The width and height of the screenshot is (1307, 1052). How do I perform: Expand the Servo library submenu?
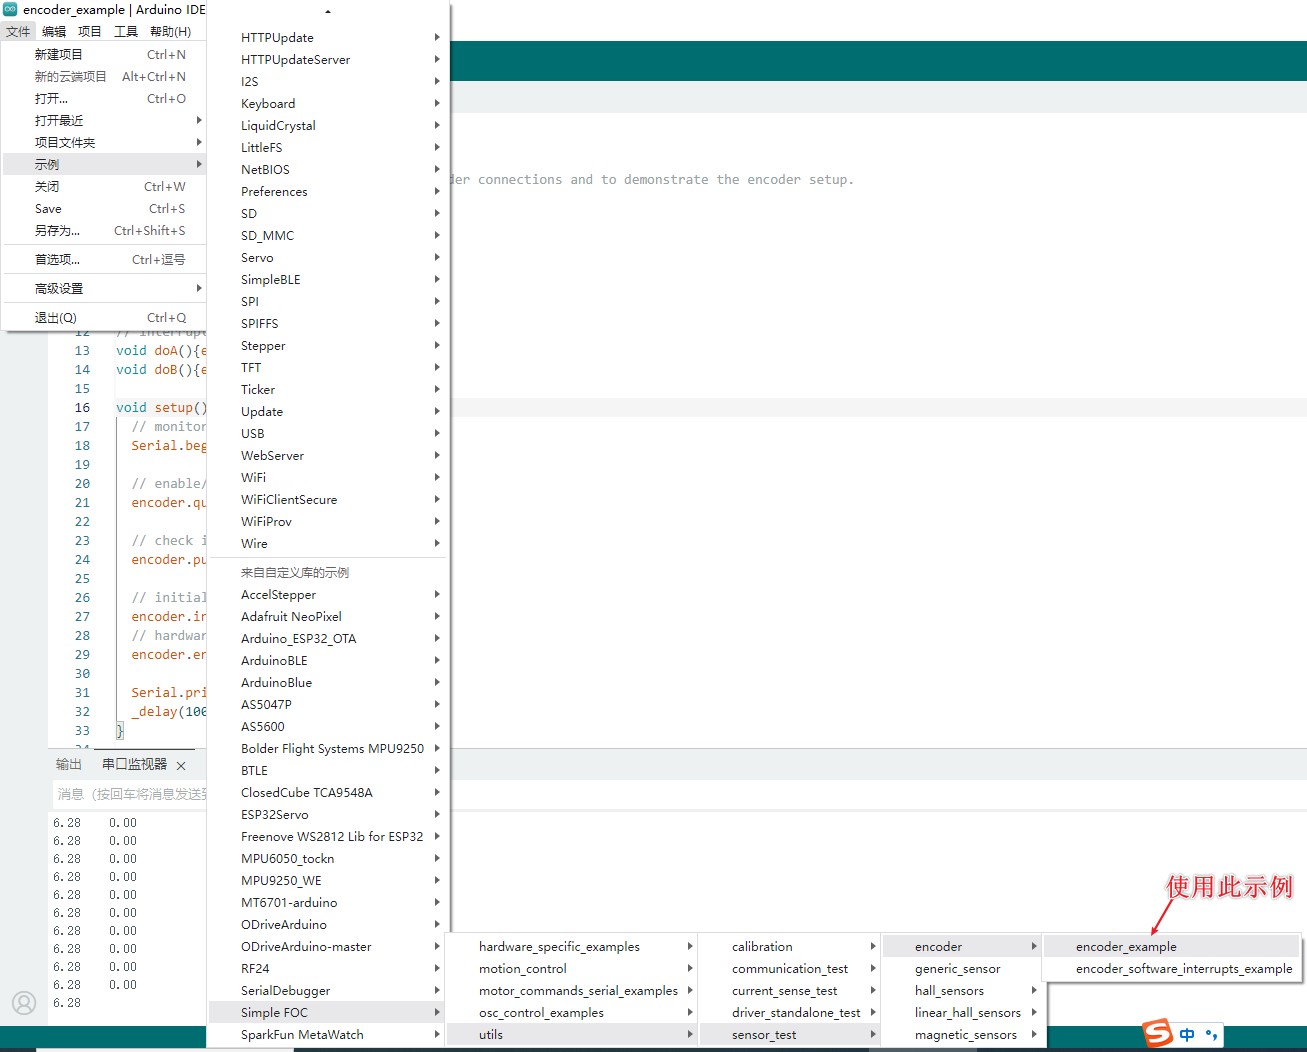pyautogui.click(x=257, y=257)
